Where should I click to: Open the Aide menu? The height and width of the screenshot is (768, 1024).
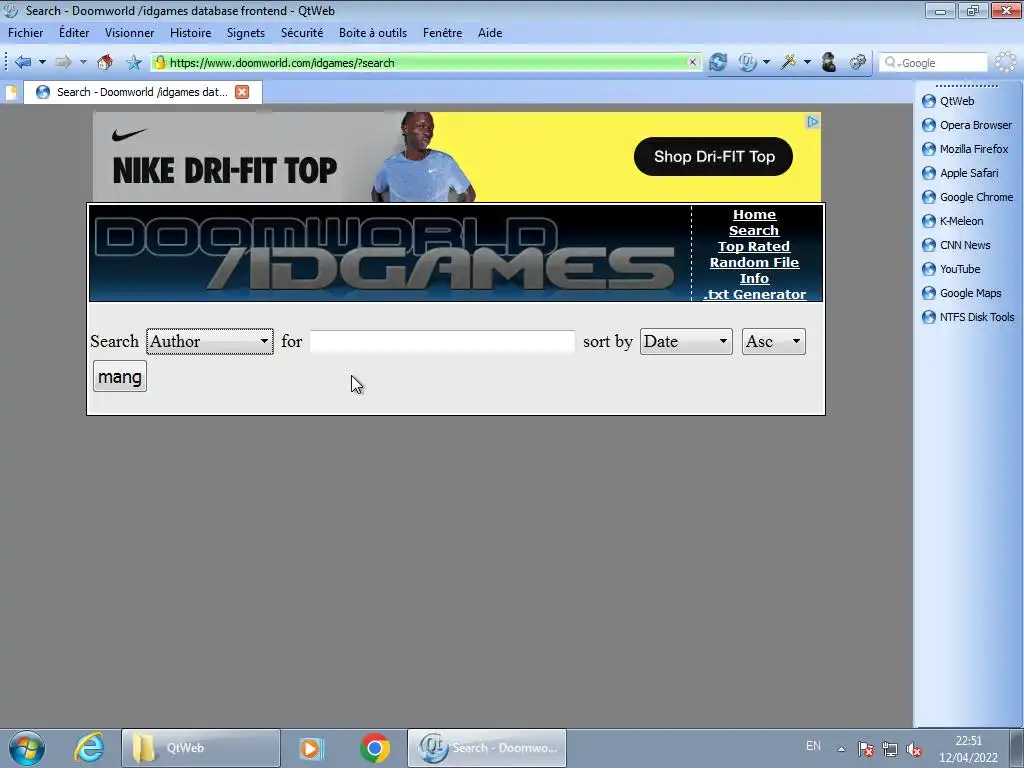490,33
